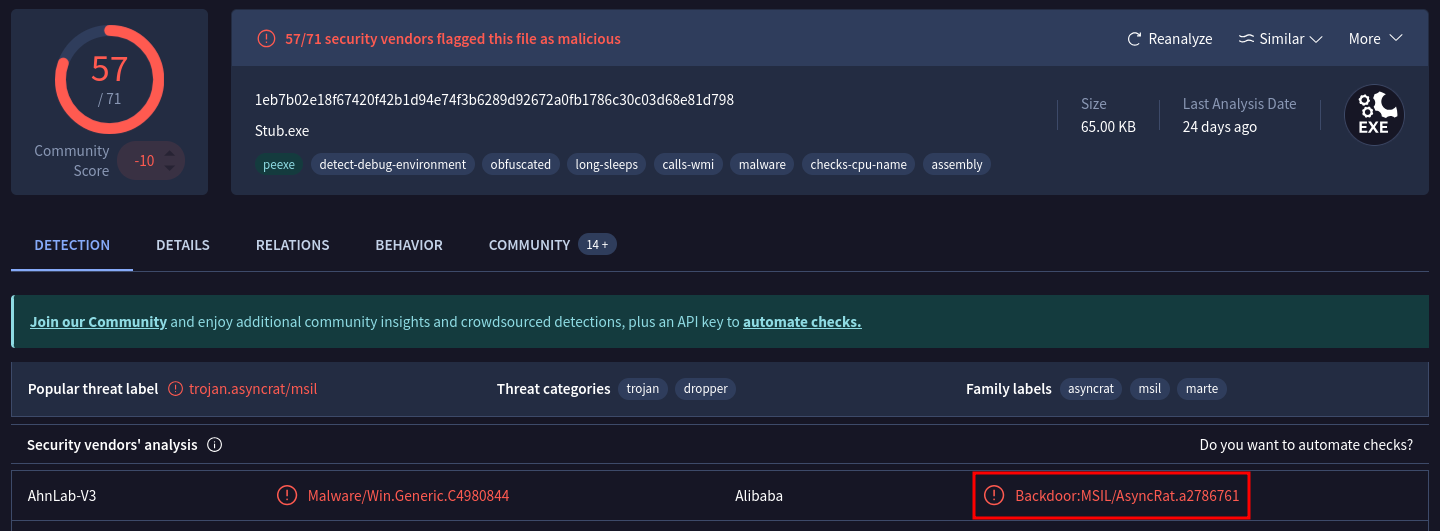Viewport: 1440px width, 531px height.
Task: Expand the Similar dropdown chevron
Action: [1316, 39]
